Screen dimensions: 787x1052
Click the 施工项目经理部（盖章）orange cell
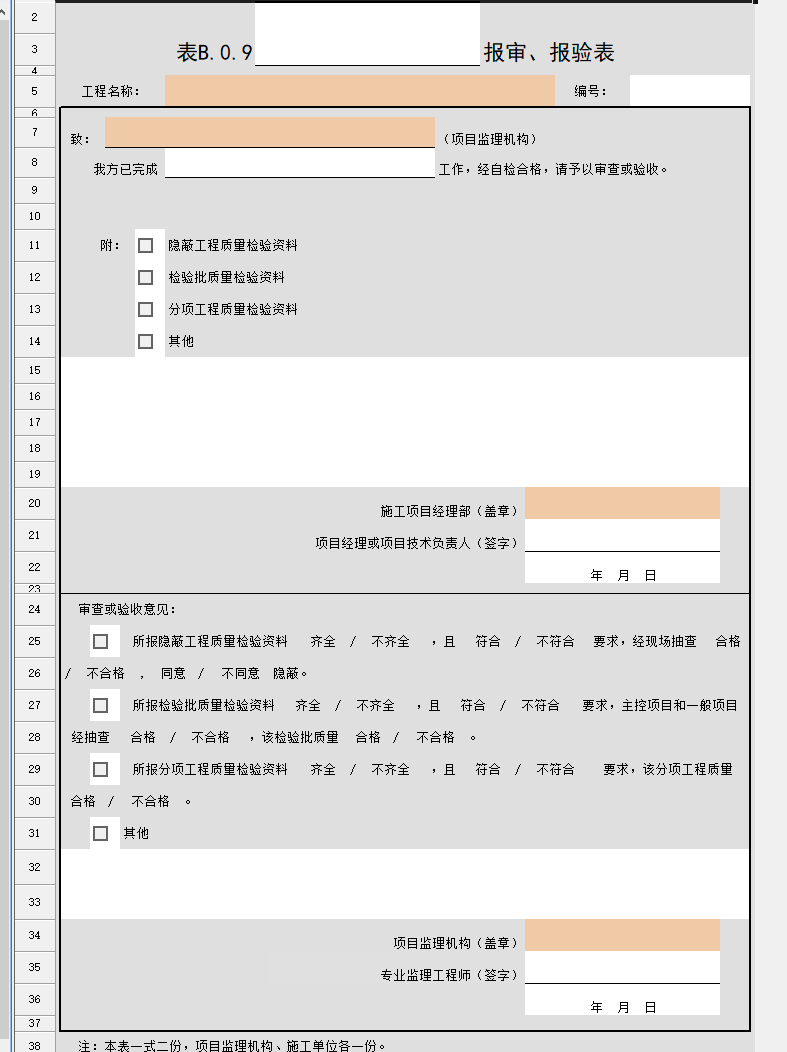tap(622, 503)
